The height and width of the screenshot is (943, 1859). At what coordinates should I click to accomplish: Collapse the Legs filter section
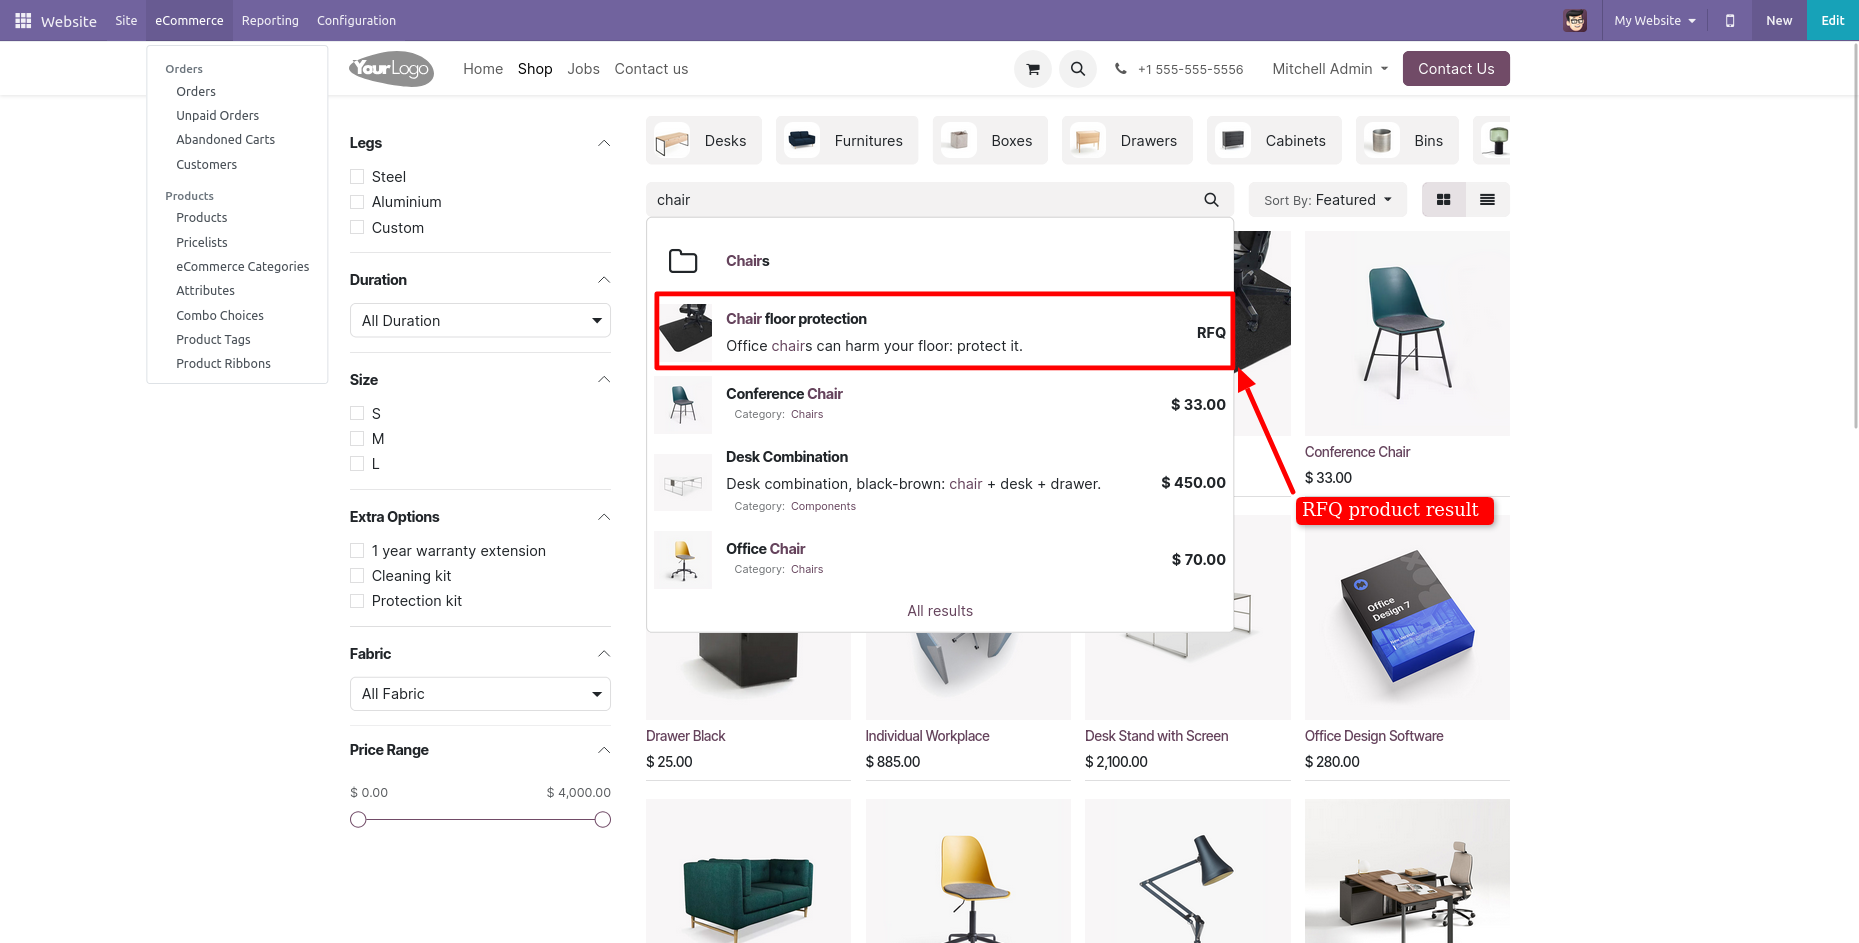604,143
